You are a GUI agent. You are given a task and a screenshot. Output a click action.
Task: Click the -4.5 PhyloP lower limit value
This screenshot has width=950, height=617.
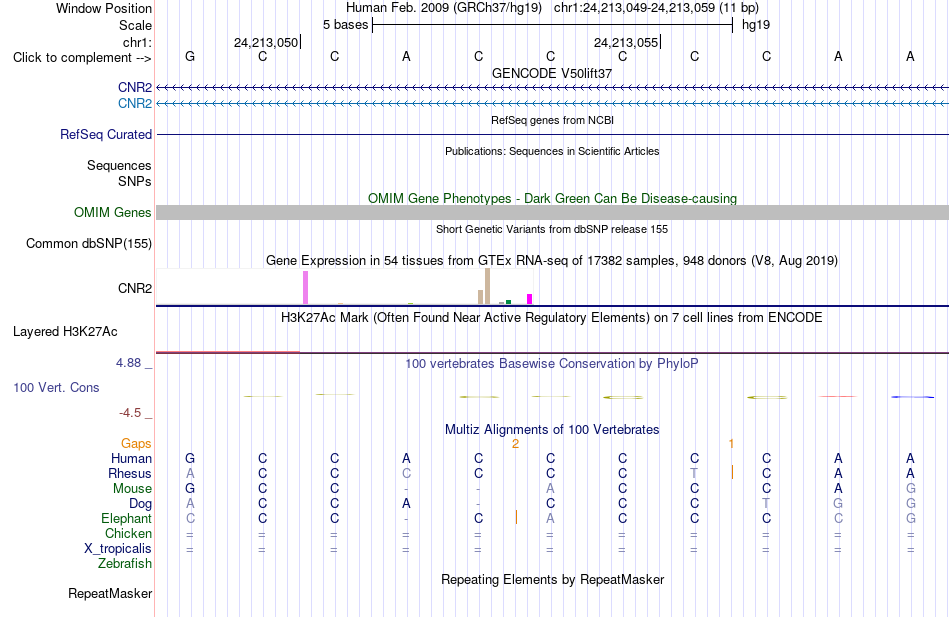click(x=130, y=413)
